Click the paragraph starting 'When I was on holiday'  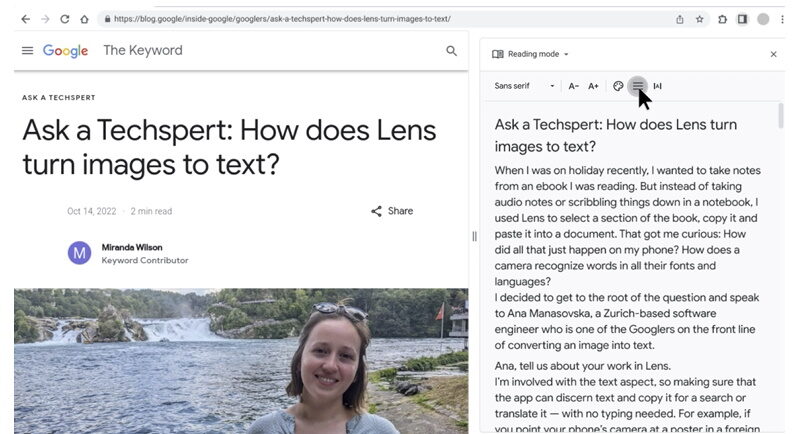[x=627, y=226]
